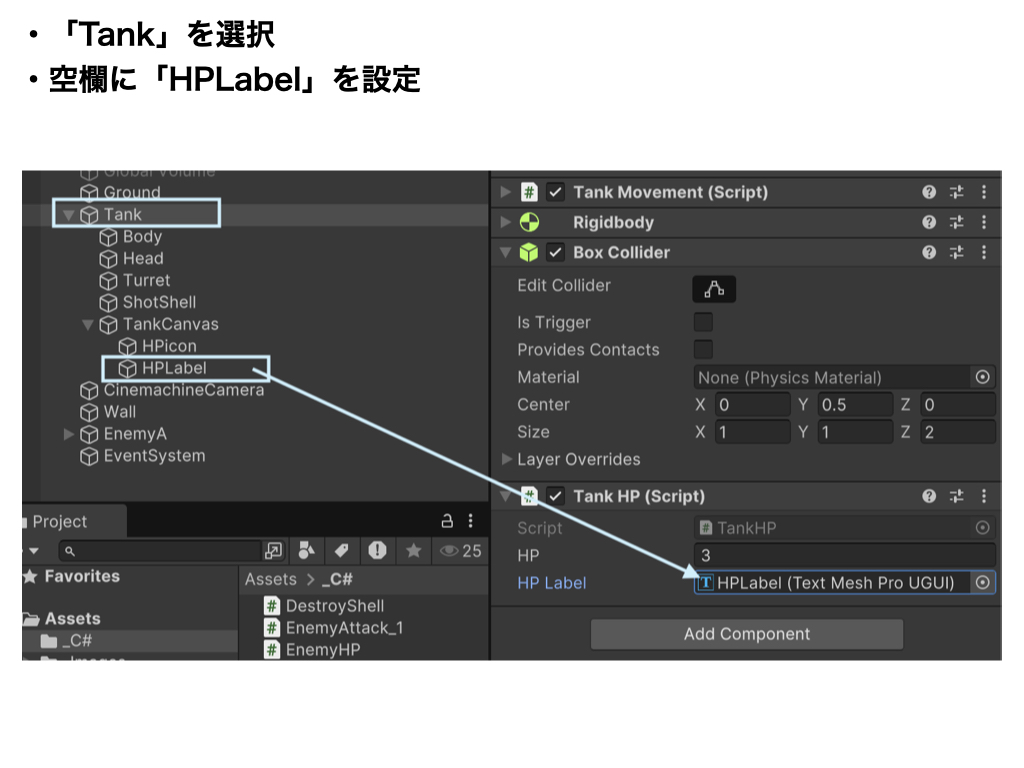Open Box Collider help reference icon
Viewport: 1024px width, 768px height.
[x=929, y=252]
